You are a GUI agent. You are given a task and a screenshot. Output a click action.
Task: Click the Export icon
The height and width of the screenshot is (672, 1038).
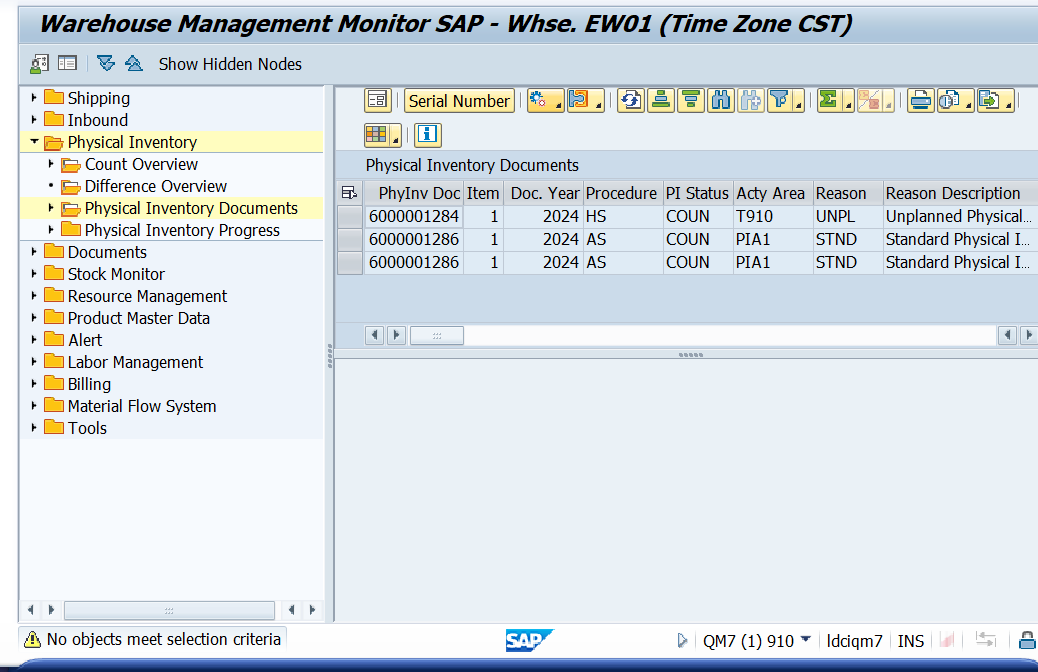pyautogui.click(x=989, y=101)
